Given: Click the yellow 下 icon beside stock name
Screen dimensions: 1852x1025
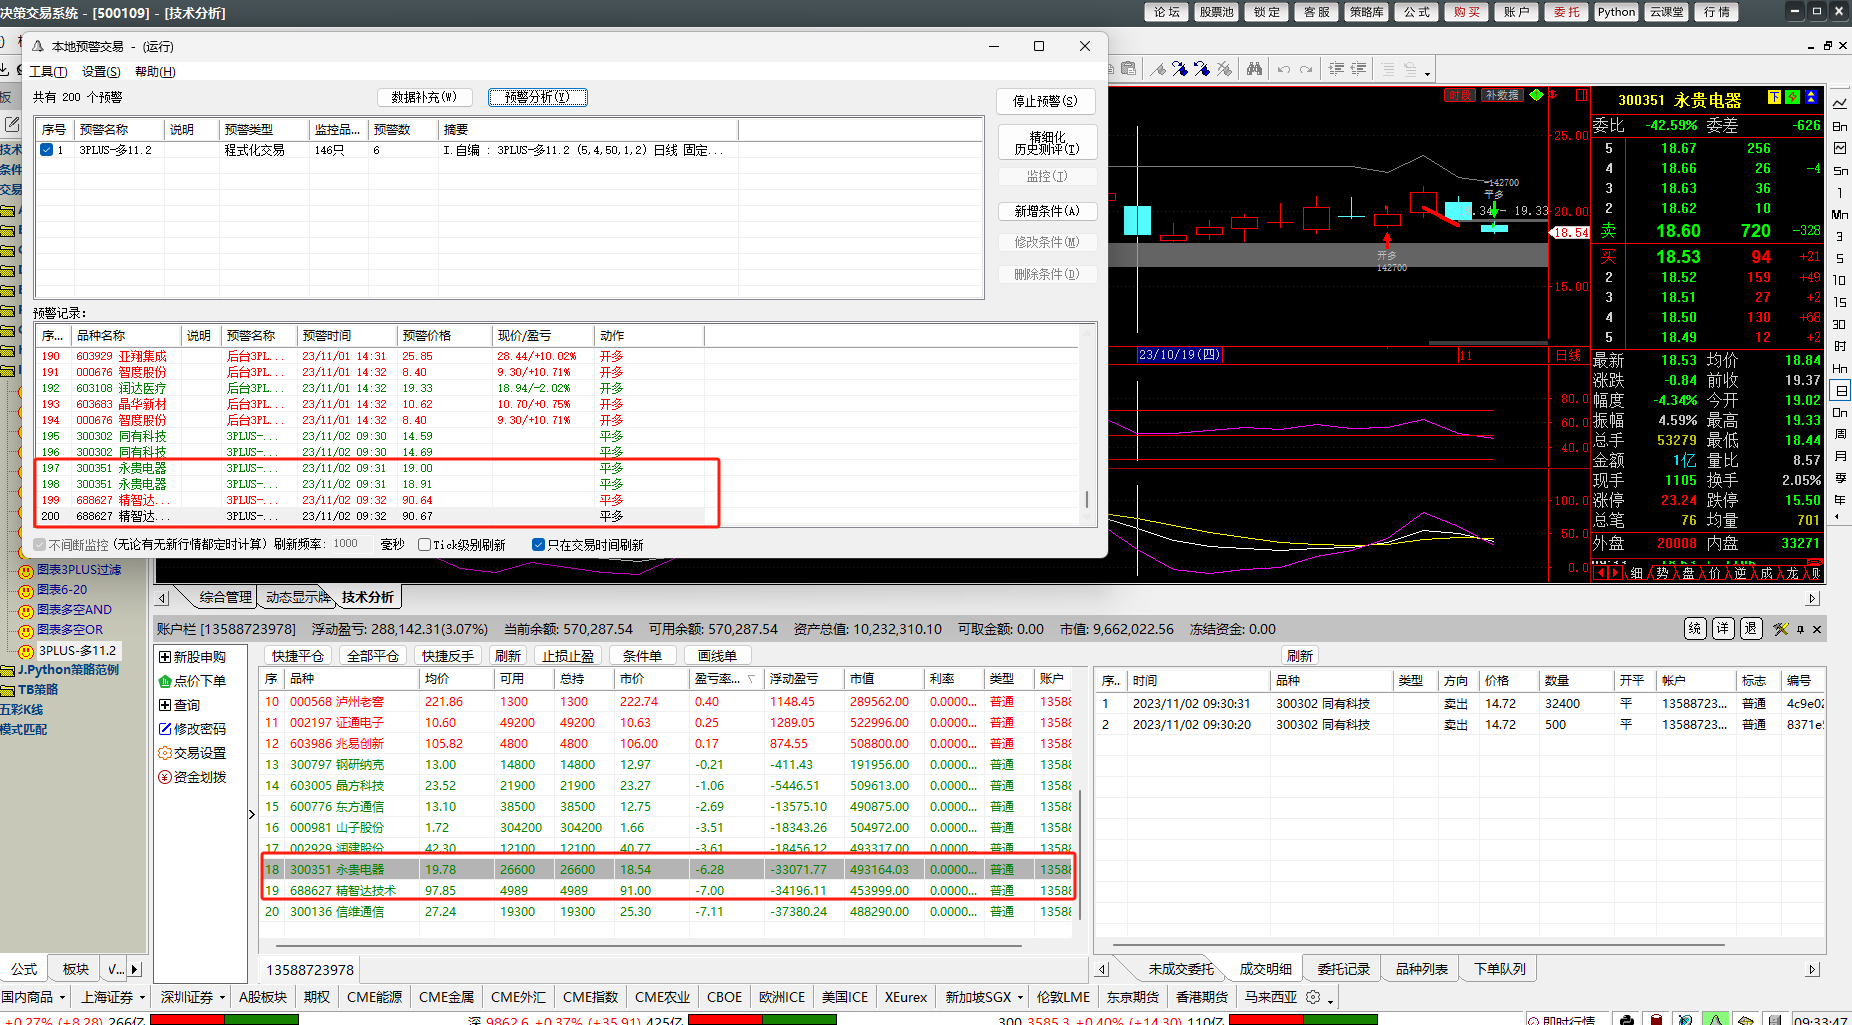Looking at the screenshot, I should tap(1774, 97).
